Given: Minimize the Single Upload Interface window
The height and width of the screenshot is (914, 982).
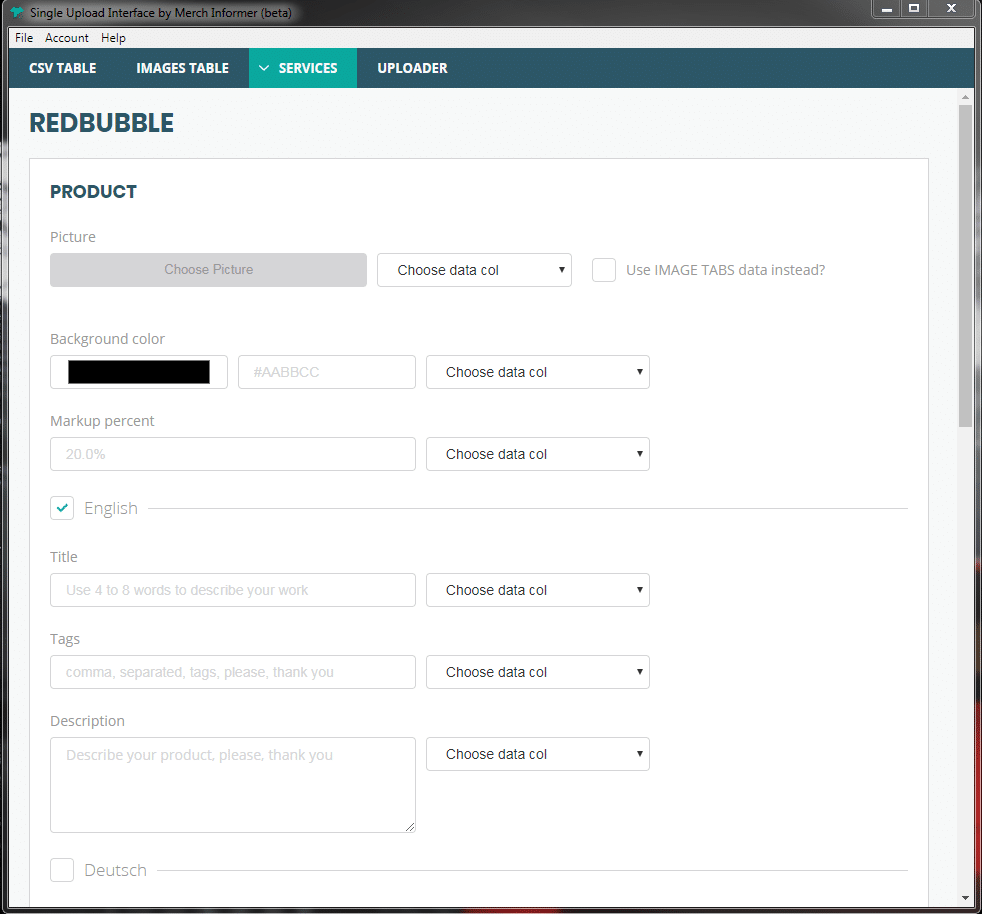Looking at the screenshot, I should [x=887, y=9].
